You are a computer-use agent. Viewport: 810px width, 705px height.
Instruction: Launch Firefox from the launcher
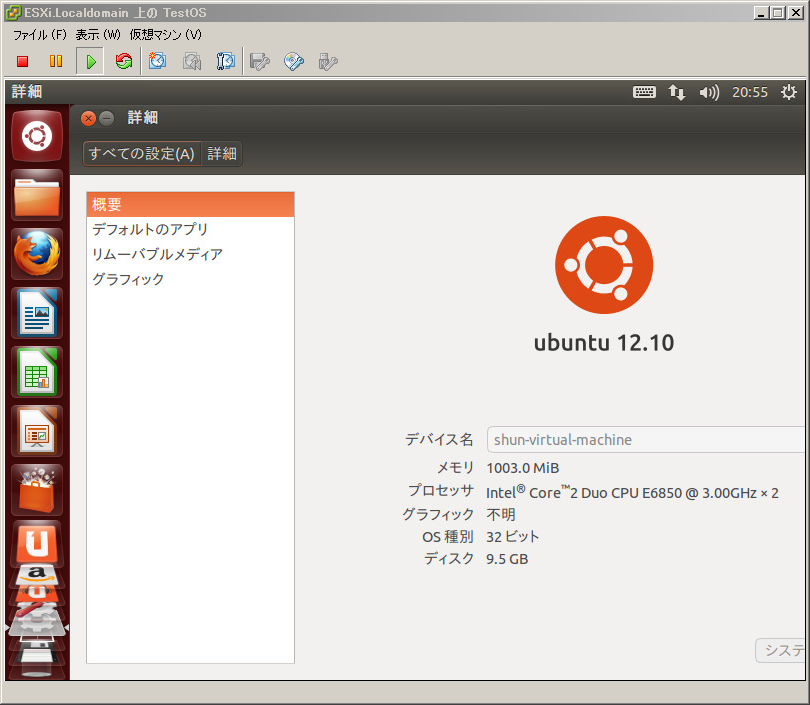click(37, 254)
